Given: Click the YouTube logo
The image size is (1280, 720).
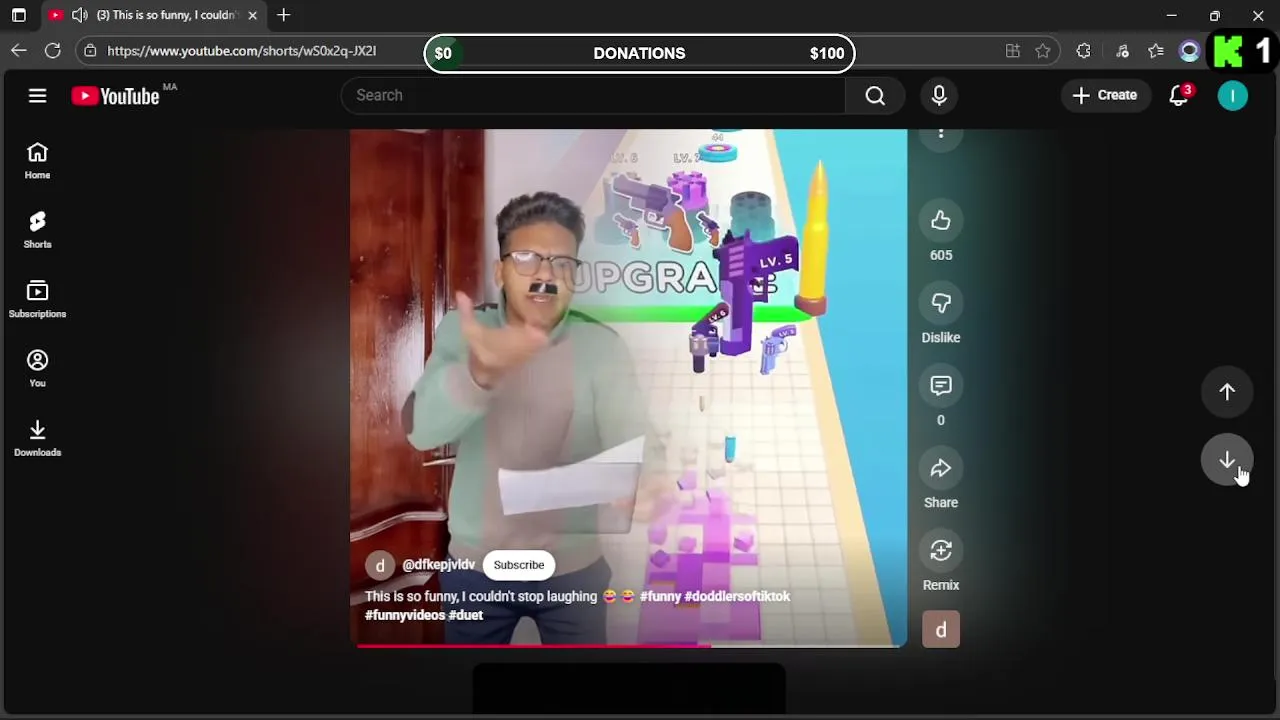Looking at the screenshot, I should pyautogui.click(x=115, y=96).
